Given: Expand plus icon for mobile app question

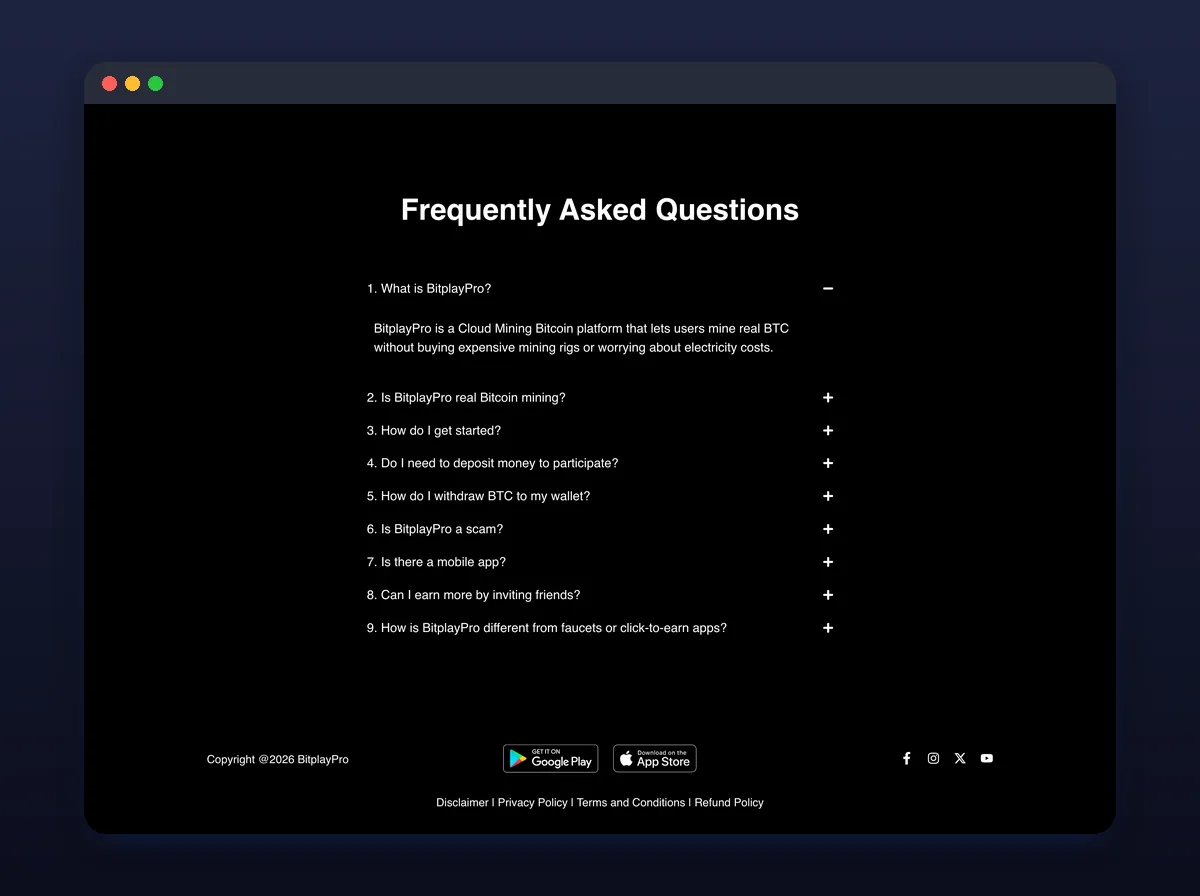Looking at the screenshot, I should 828,563.
